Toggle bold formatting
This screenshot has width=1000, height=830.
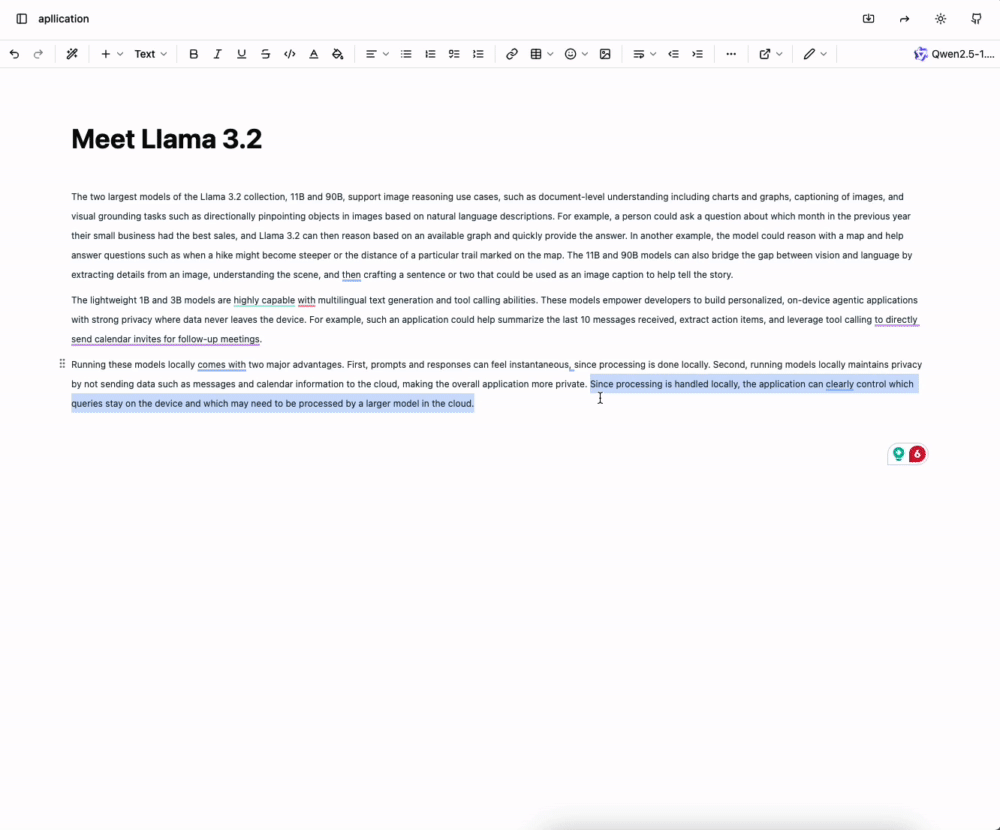[x=193, y=54]
